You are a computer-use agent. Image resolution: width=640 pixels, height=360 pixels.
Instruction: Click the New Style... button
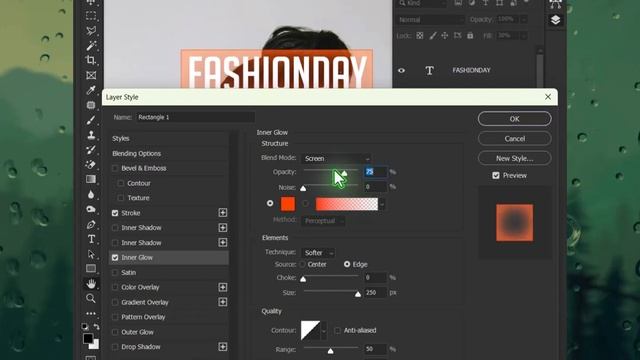tap(514, 158)
